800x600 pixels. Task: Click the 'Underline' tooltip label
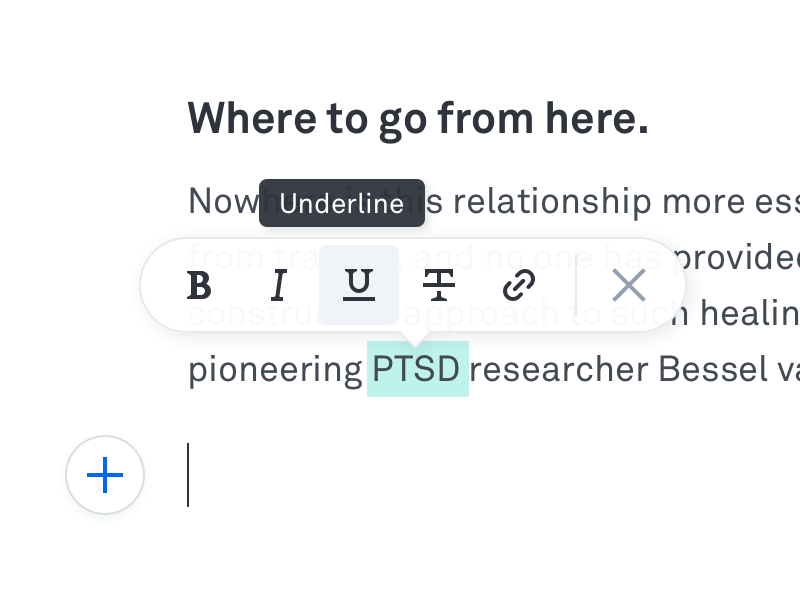(x=342, y=204)
